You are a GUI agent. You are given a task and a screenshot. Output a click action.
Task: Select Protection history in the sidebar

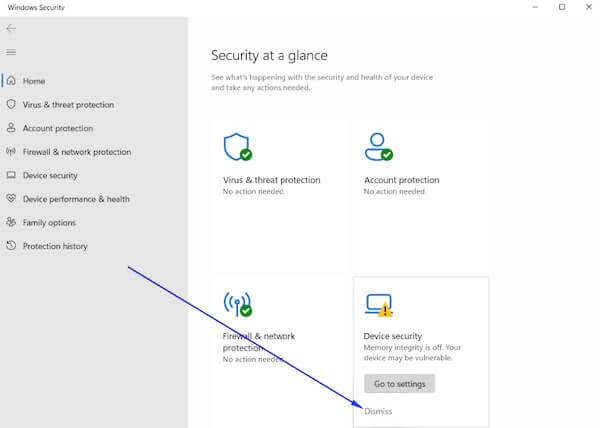pos(55,246)
